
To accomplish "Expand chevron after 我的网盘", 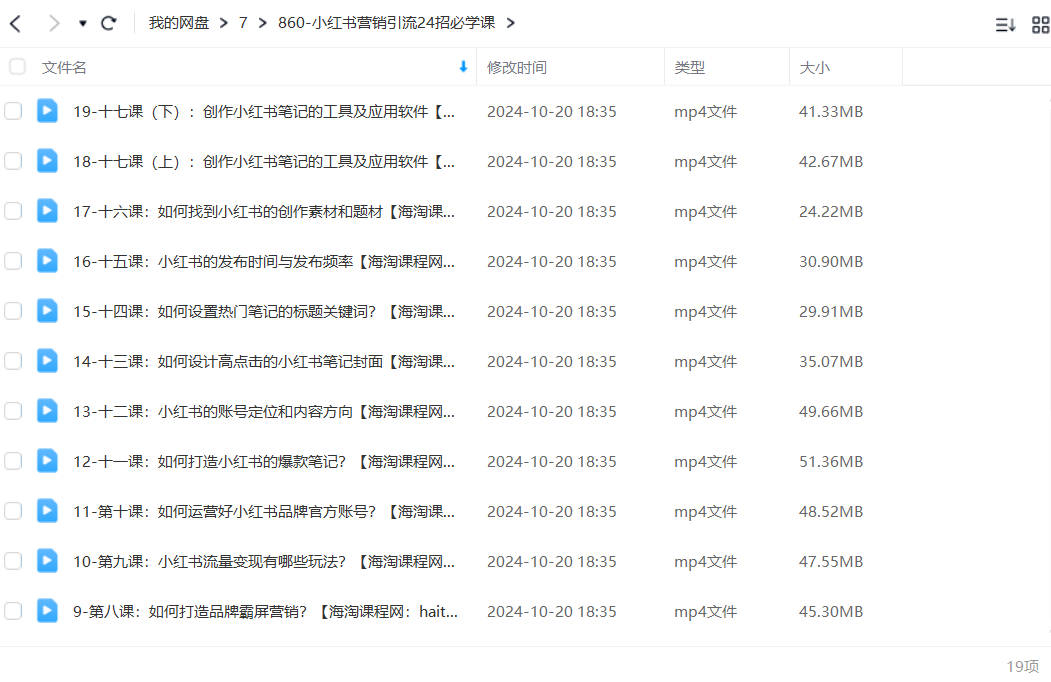I will tap(224, 23).
